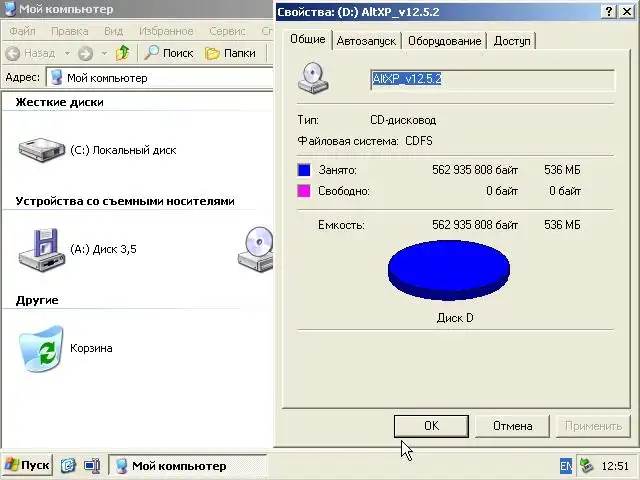The height and width of the screenshot is (480, 640).
Task: Switch to the Оборудование tab
Action: point(444,41)
